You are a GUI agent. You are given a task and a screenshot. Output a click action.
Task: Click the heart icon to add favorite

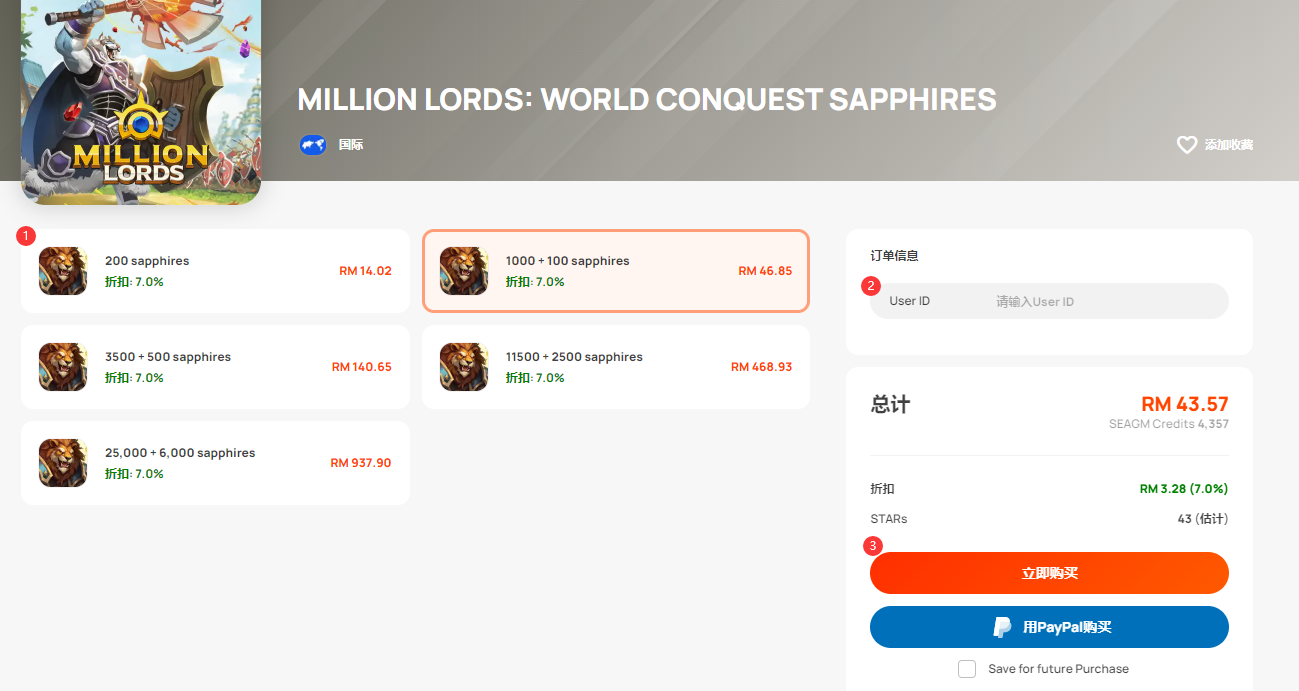pos(1187,145)
